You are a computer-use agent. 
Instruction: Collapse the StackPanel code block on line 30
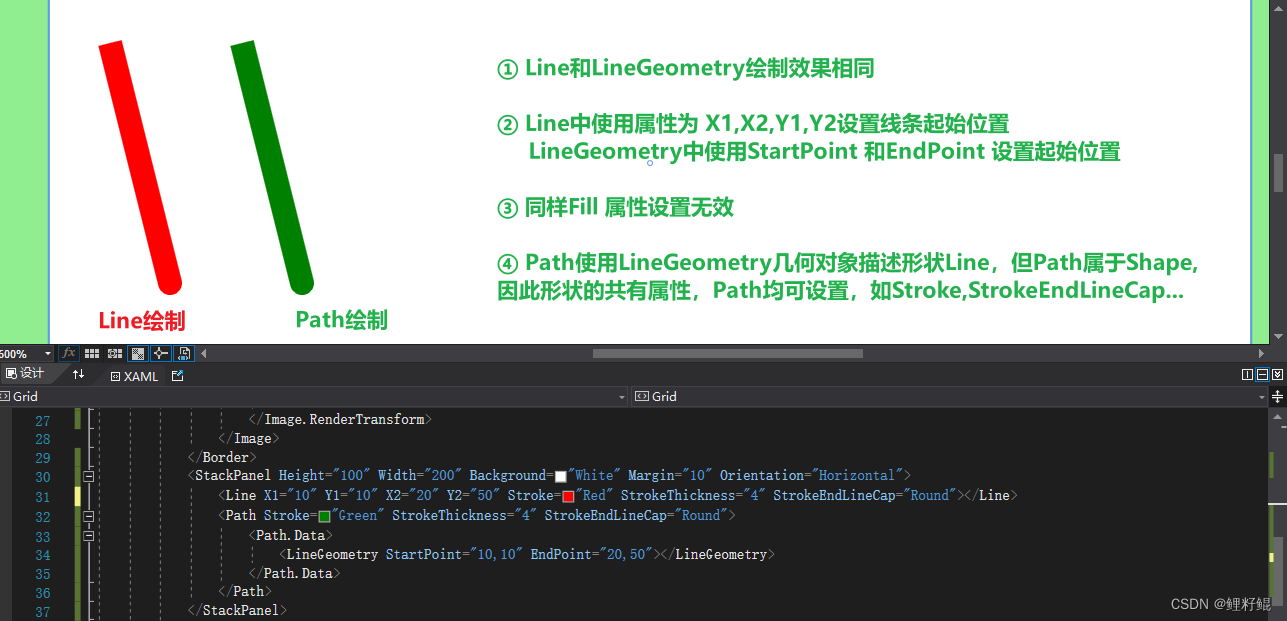[89, 476]
